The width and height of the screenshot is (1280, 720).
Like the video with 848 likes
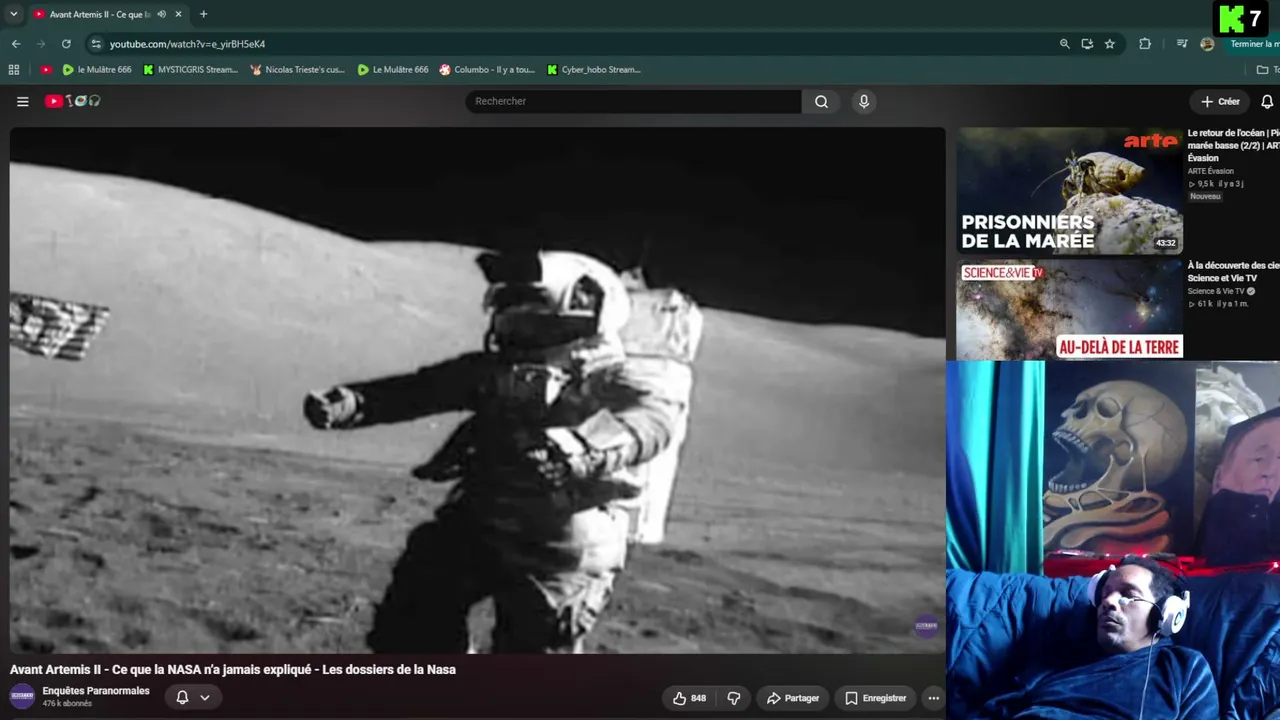coord(689,698)
